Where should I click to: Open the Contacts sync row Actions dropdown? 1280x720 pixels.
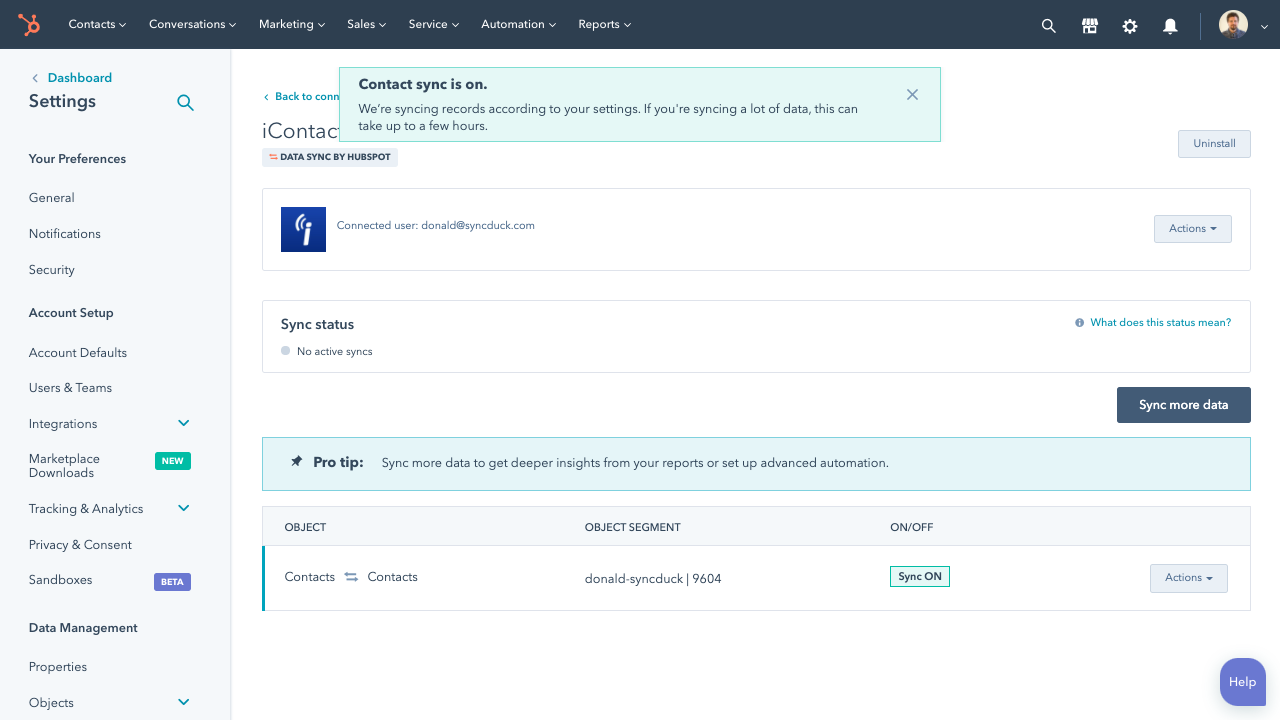1189,578
